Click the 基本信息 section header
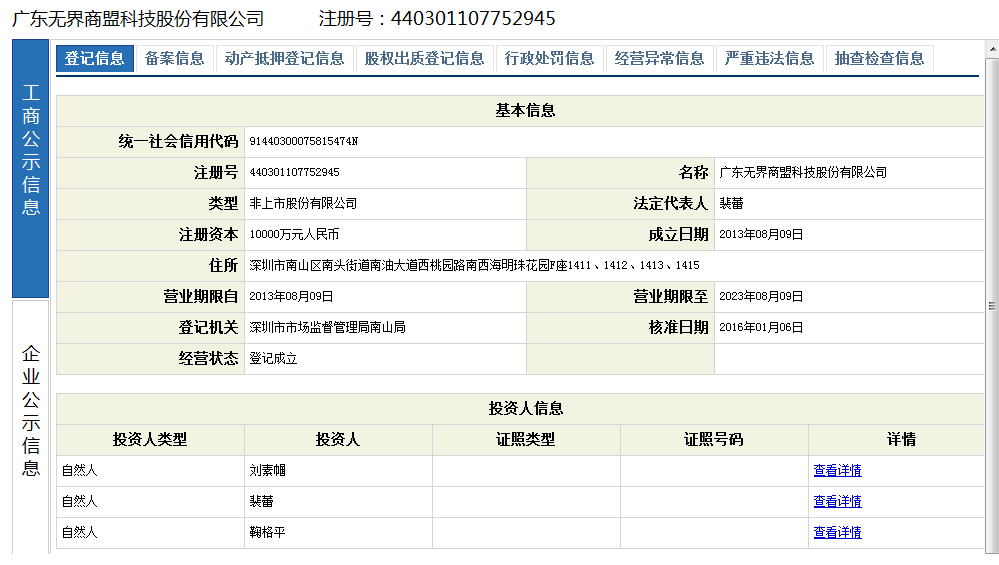The width and height of the screenshot is (999, 565). click(x=525, y=111)
